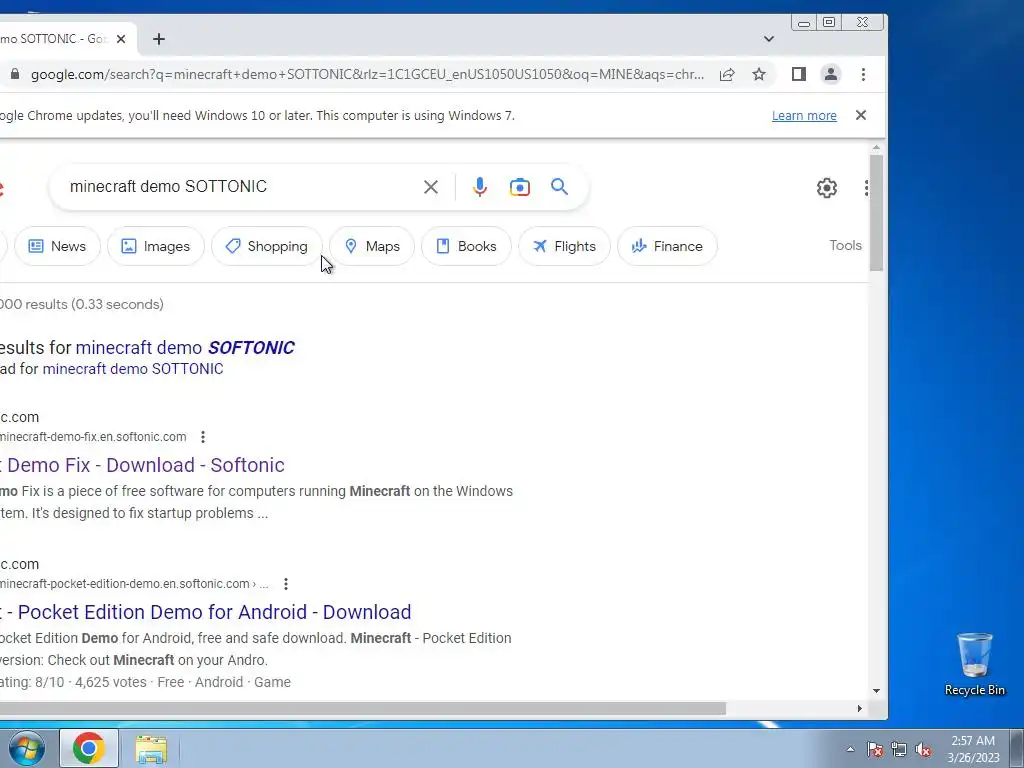The width and height of the screenshot is (1024, 768).
Task: Clear the search query with X
Action: tap(431, 187)
